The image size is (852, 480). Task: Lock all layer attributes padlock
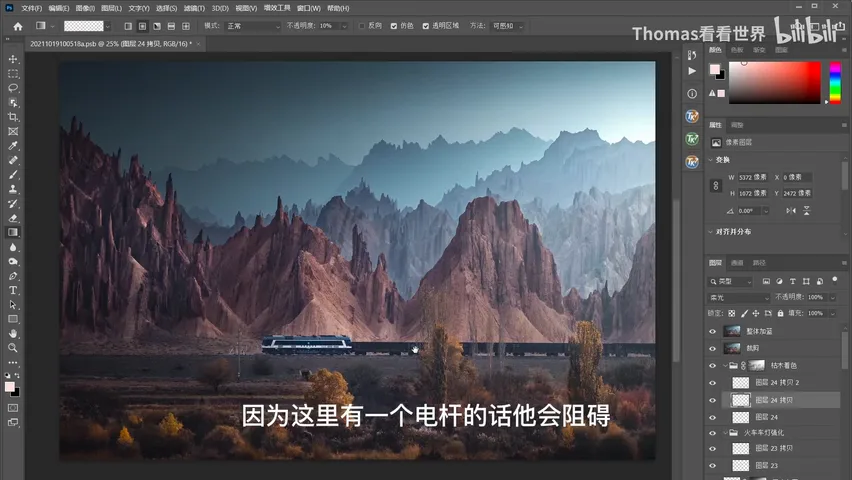(x=780, y=314)
